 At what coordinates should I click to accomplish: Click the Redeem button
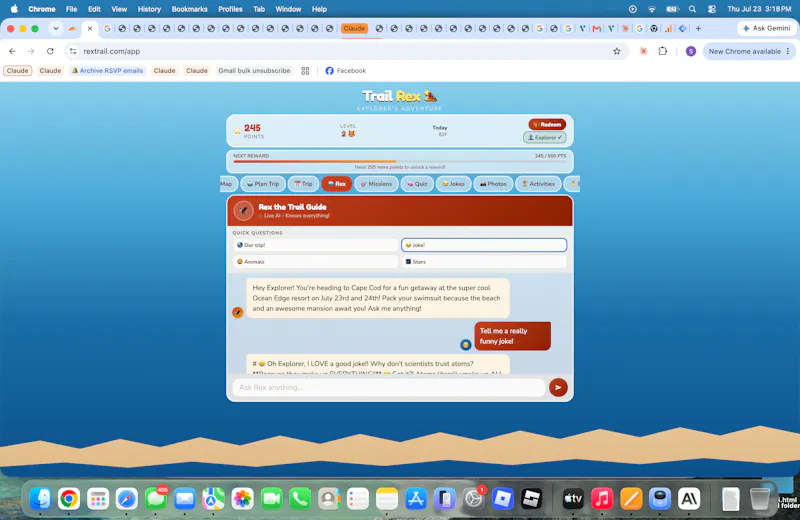547,125
